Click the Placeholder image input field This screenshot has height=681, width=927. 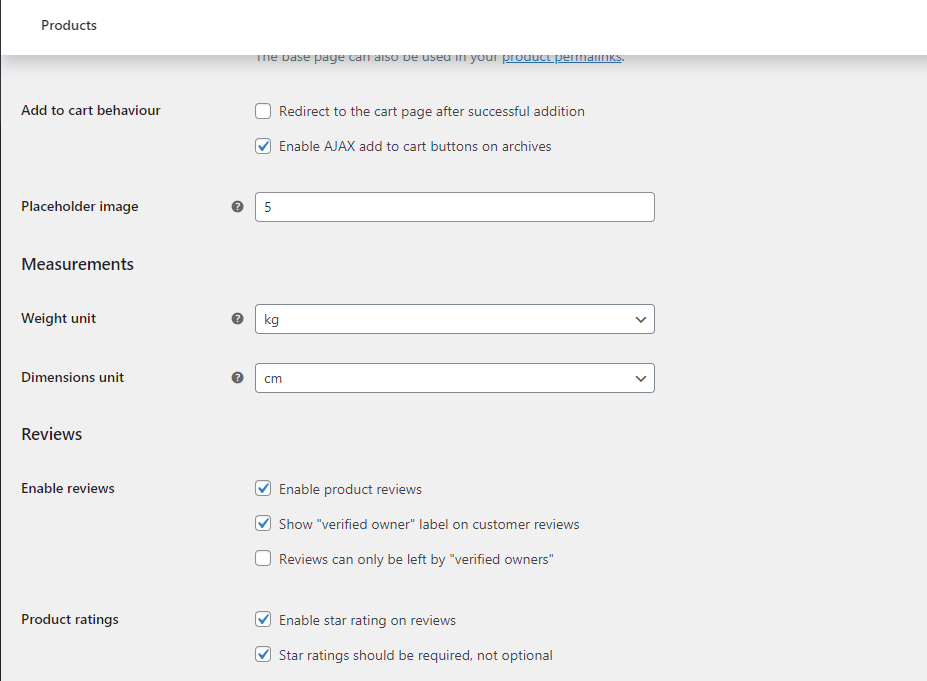coord(454,207)
